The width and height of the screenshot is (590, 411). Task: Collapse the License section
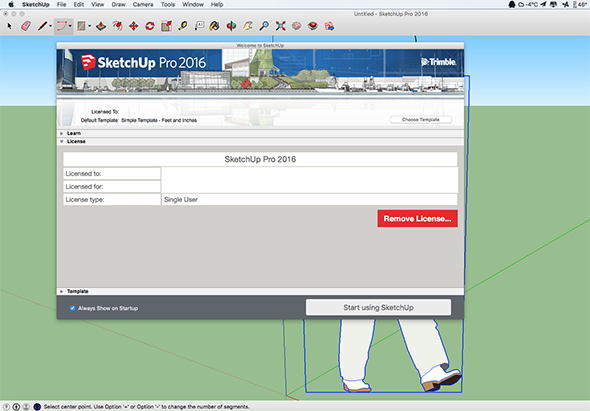coord(62,142)
